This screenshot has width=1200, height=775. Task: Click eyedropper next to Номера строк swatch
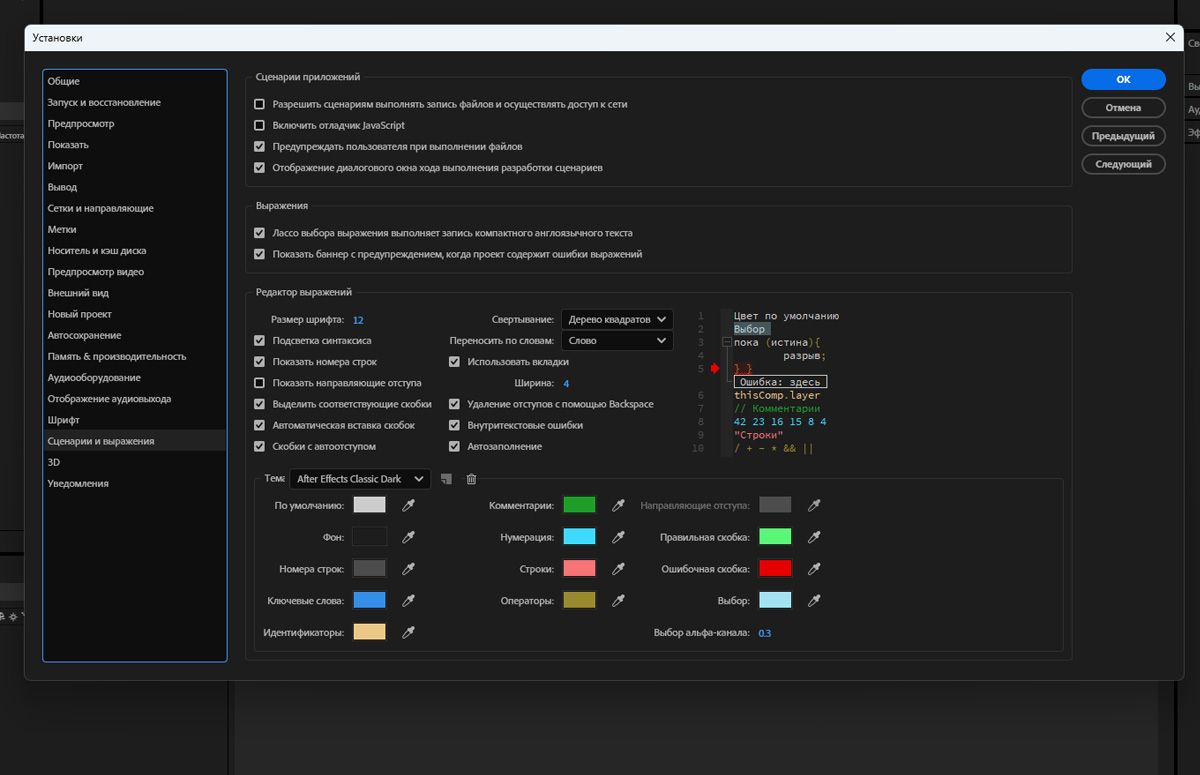(408, 569)
